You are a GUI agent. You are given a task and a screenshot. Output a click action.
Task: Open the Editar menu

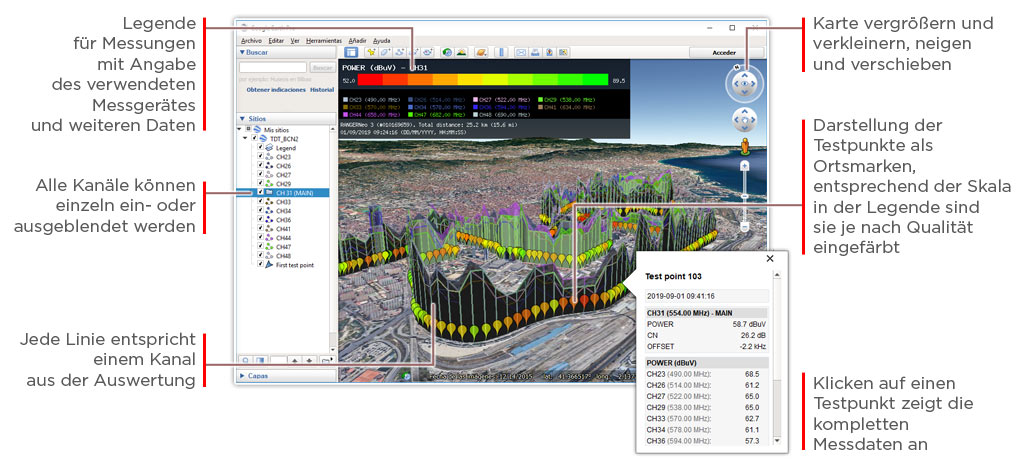(x=276, y=40)
